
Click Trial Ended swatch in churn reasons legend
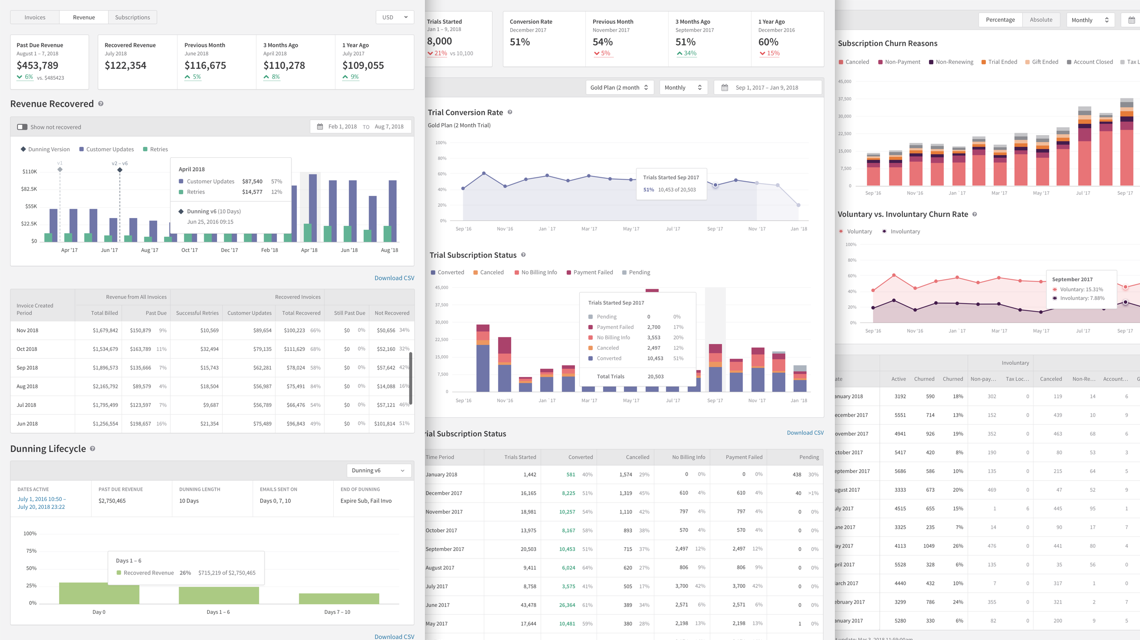(984, 62)
